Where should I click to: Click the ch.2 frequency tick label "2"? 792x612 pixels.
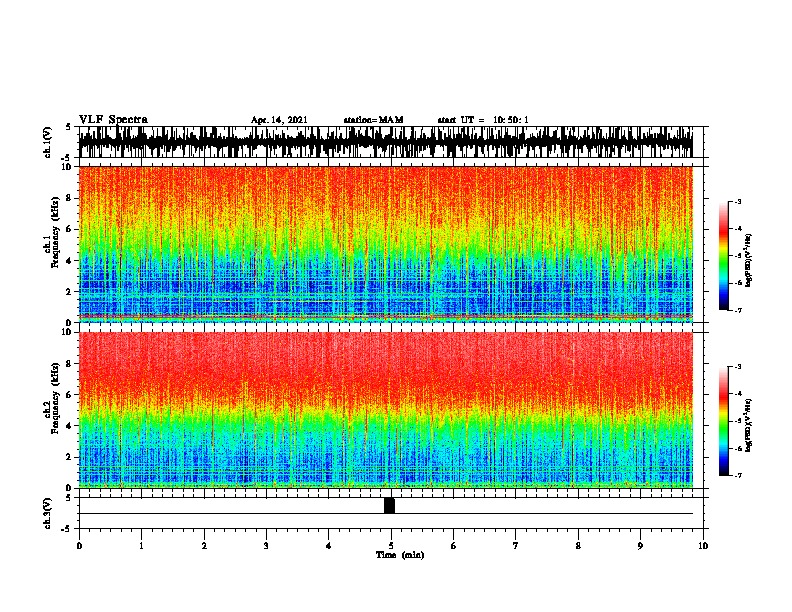pos(69,457)
